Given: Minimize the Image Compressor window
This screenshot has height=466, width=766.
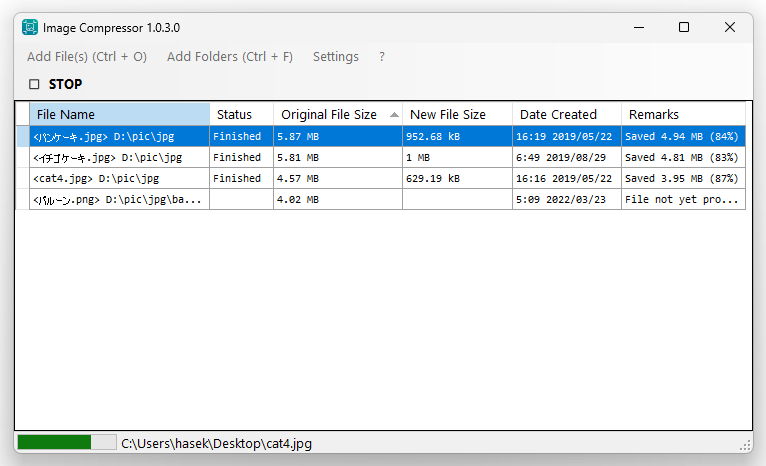Looking at the screenshot, I should coord(638,27).
